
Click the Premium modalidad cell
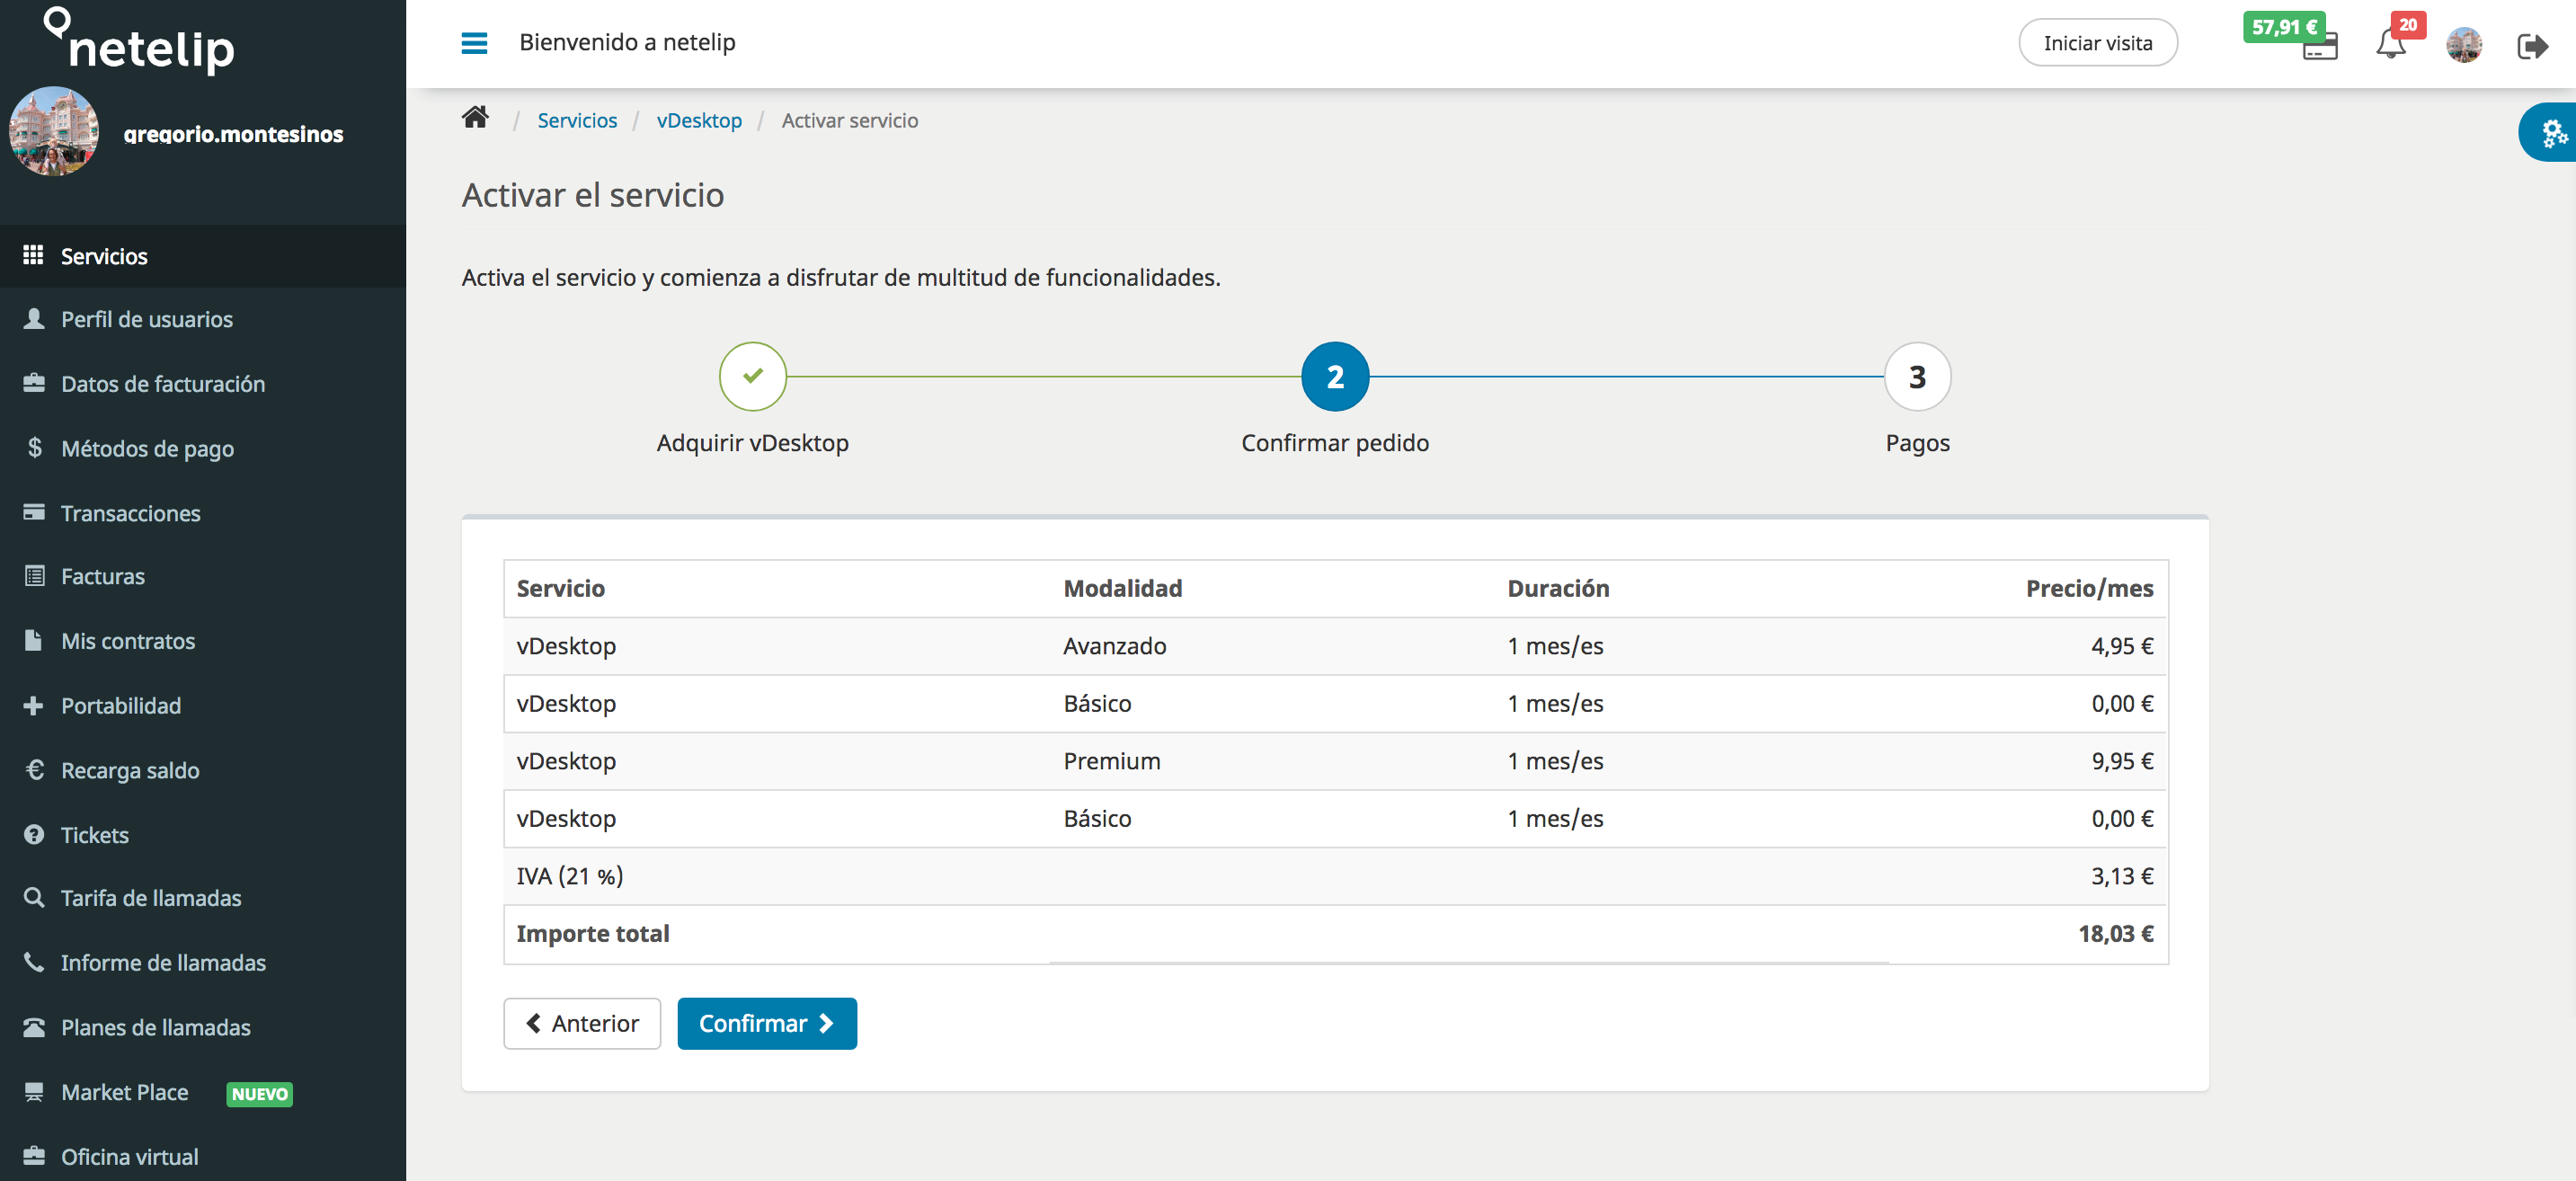pos(1111,761)
